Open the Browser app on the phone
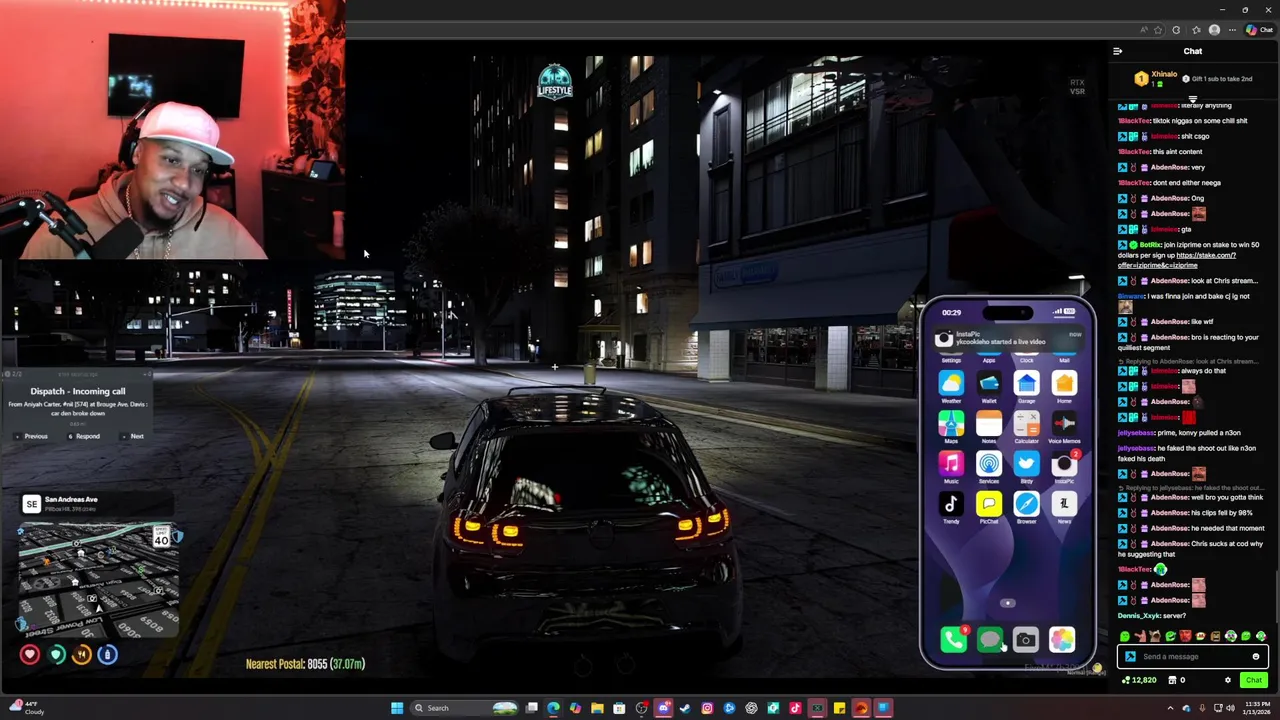 pyautogui.click(x=1026, y=504)
